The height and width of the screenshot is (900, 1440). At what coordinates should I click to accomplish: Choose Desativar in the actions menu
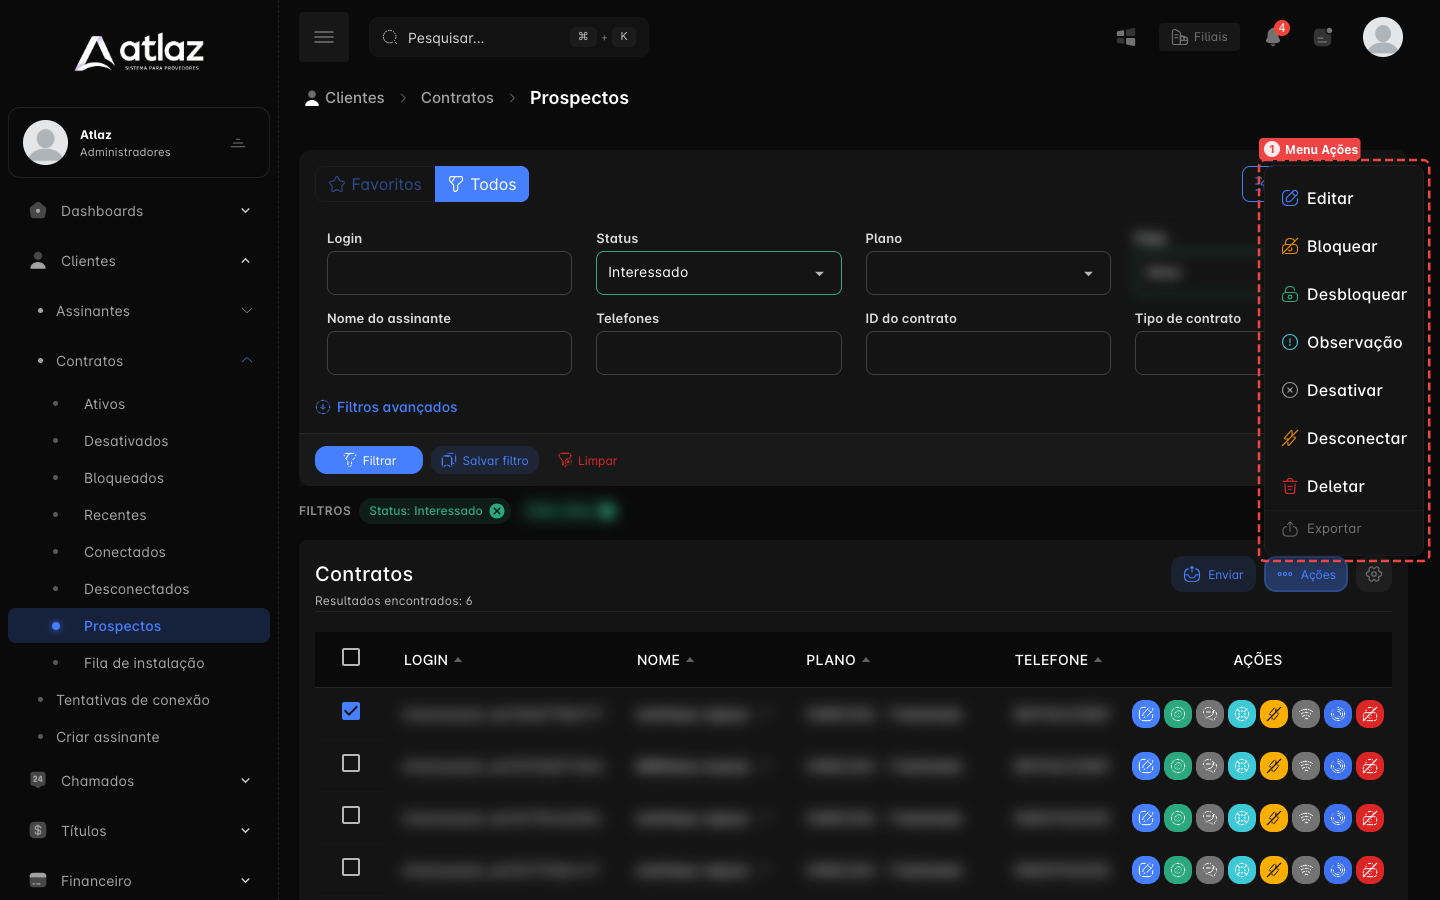click(1344, 390)
